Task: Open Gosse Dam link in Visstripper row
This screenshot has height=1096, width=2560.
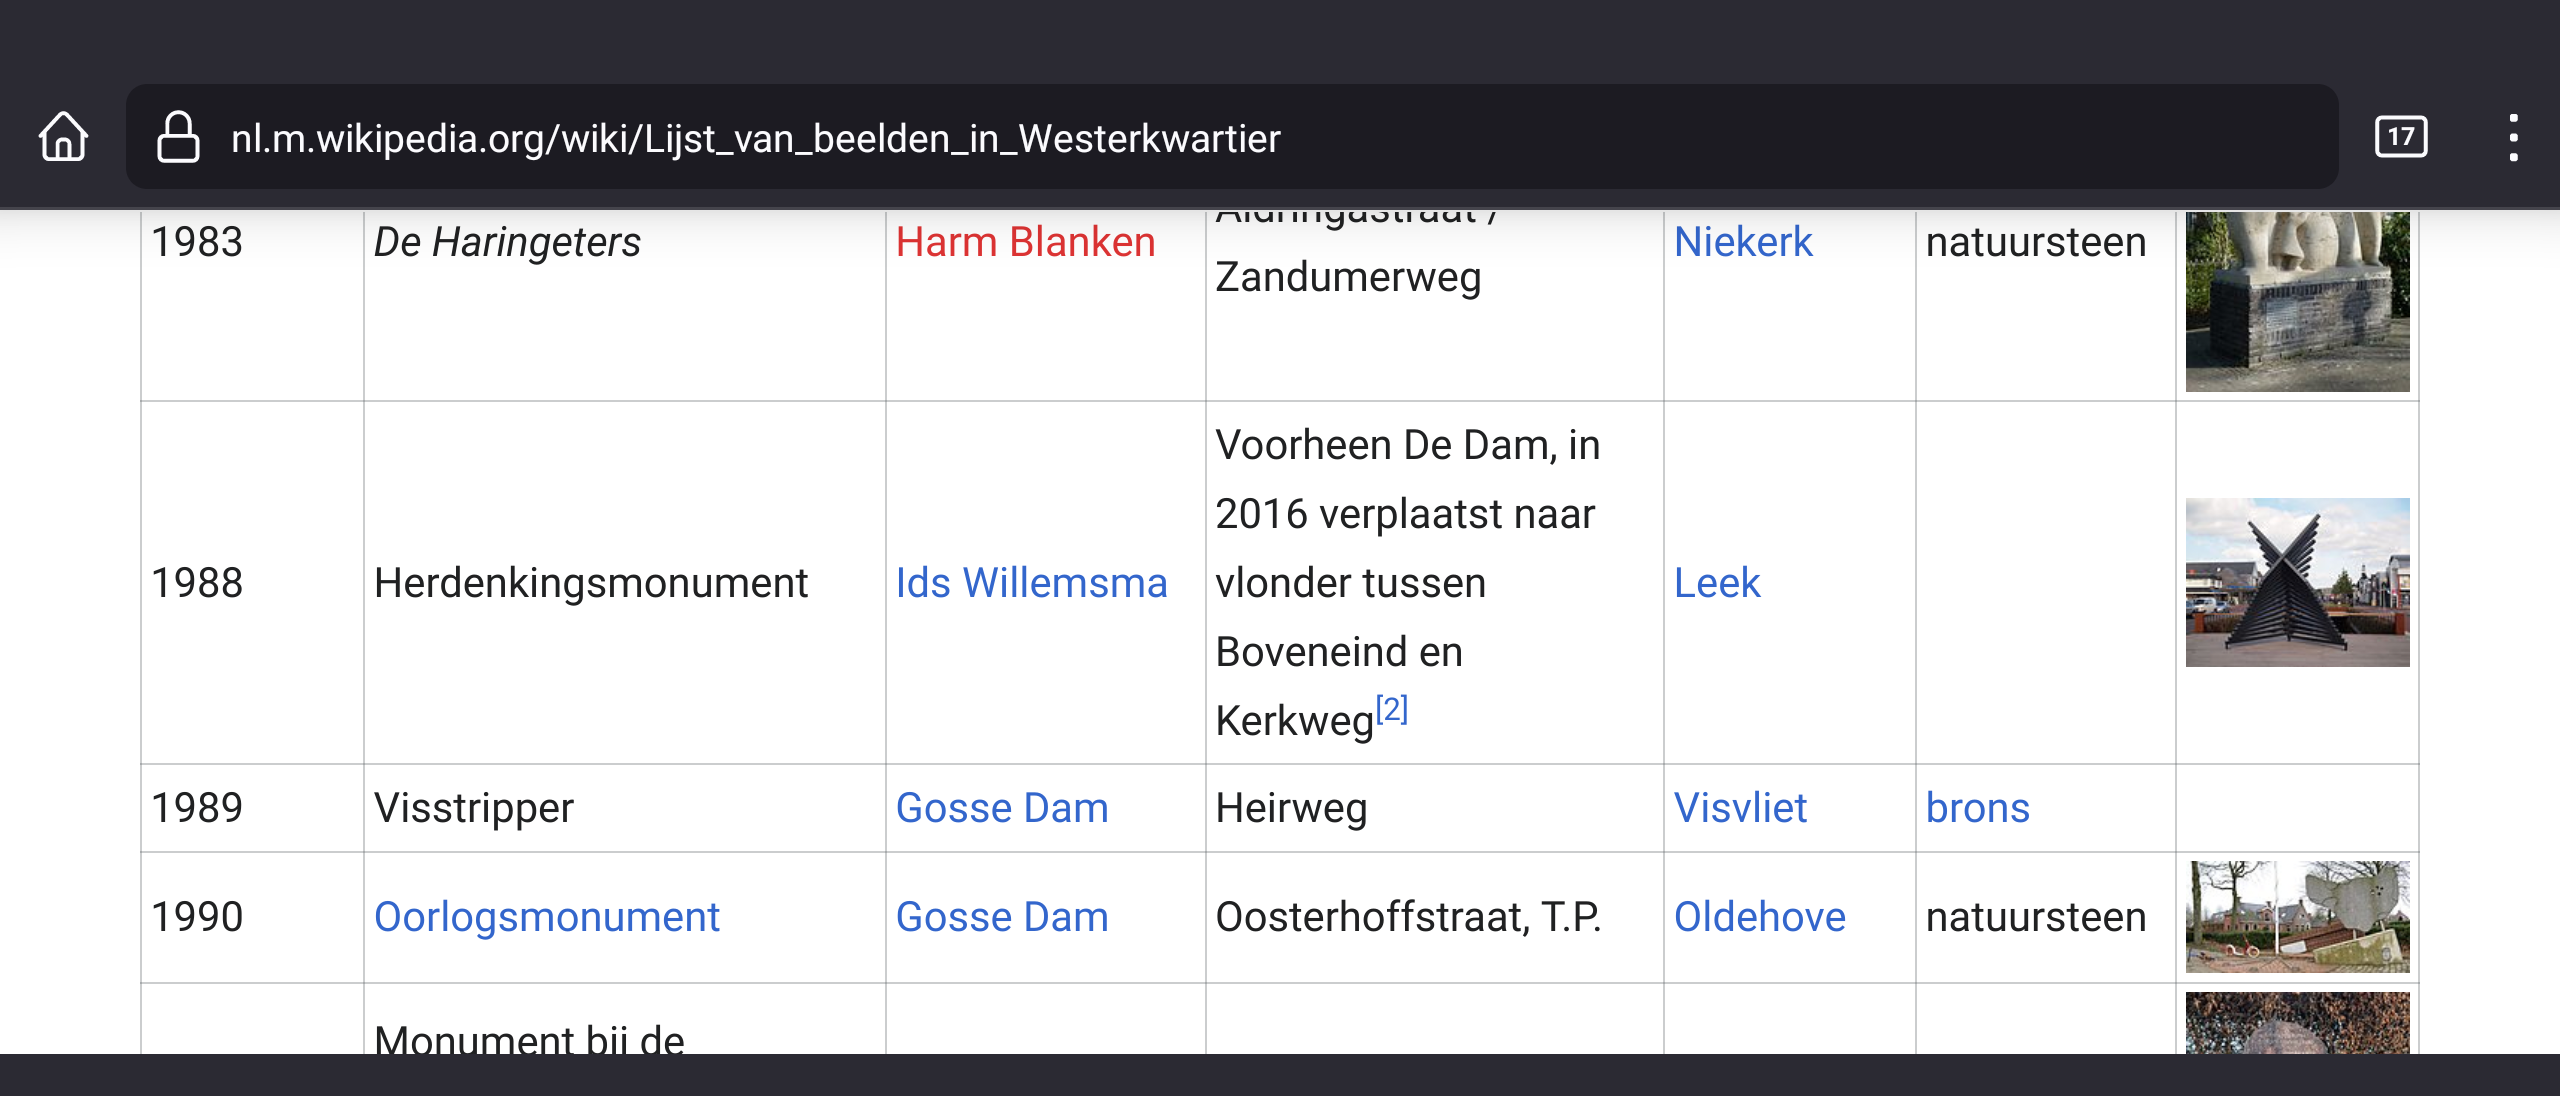Action: [x=1002, y=808]
